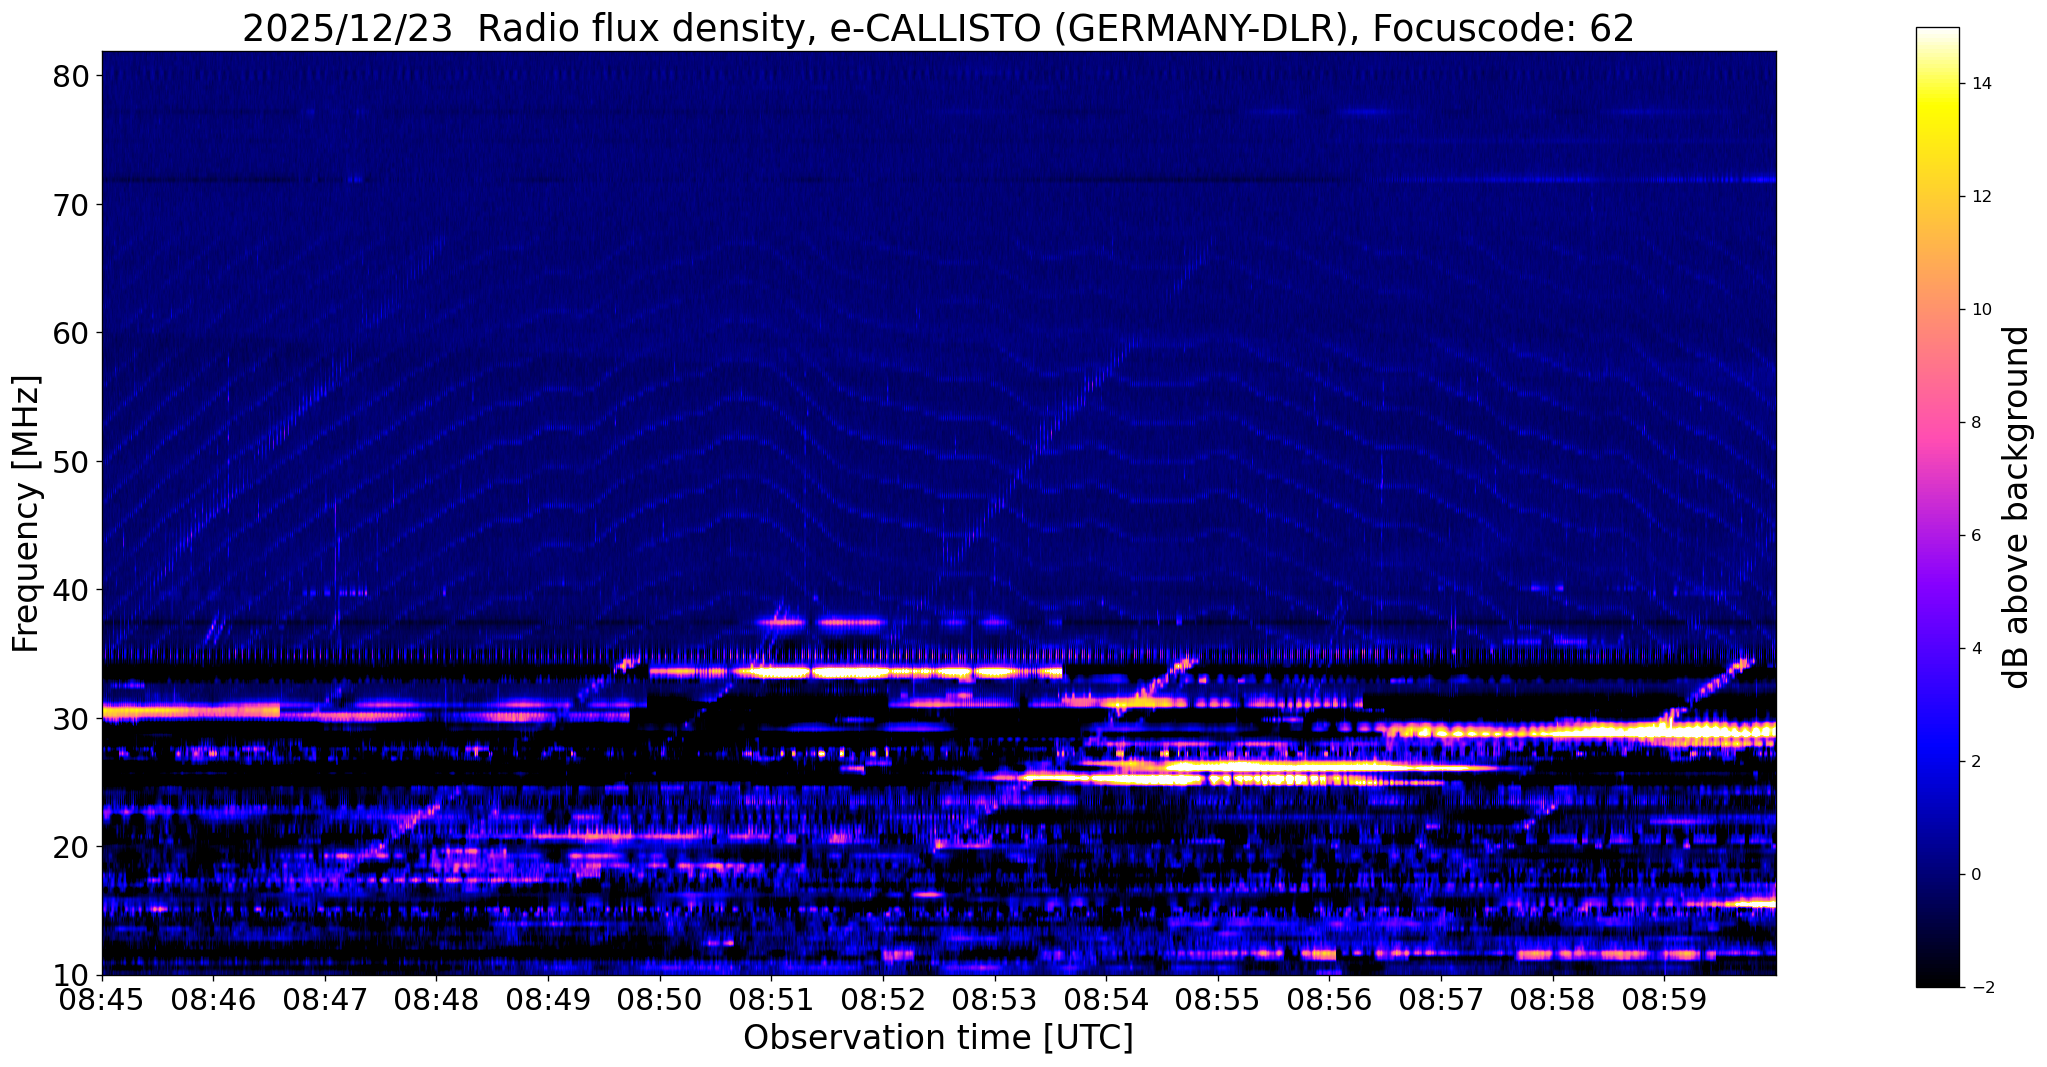Screen dimensions: 2047x1067
Task: Click the 20 MHz frequency tick label
Action: click(x=72, y=847)
